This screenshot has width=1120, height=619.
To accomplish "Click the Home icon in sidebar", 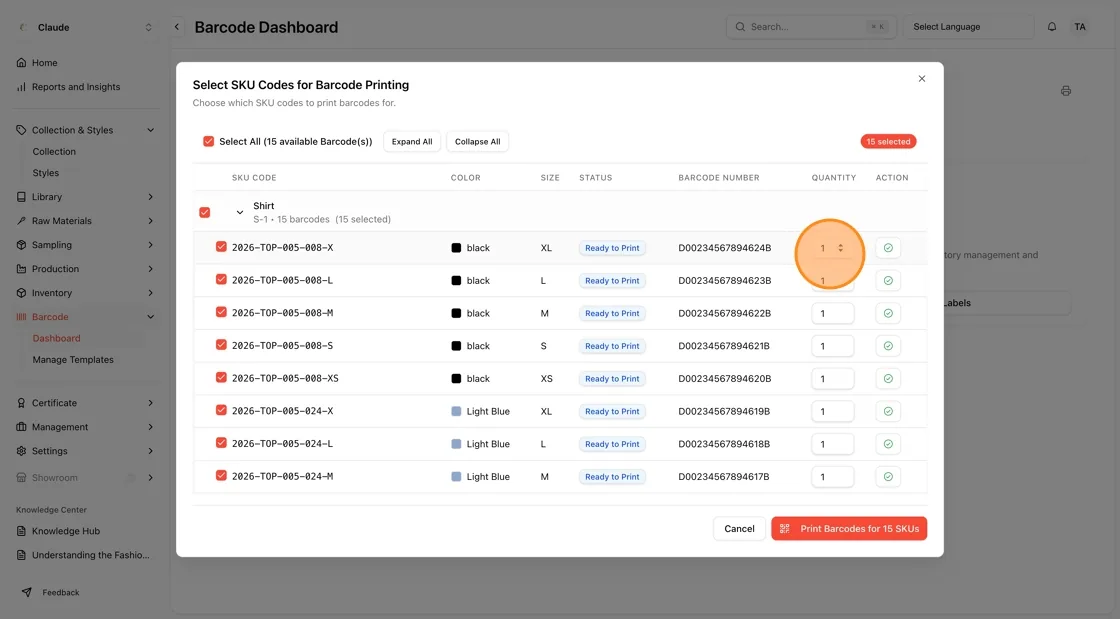I will pos(21,63).
